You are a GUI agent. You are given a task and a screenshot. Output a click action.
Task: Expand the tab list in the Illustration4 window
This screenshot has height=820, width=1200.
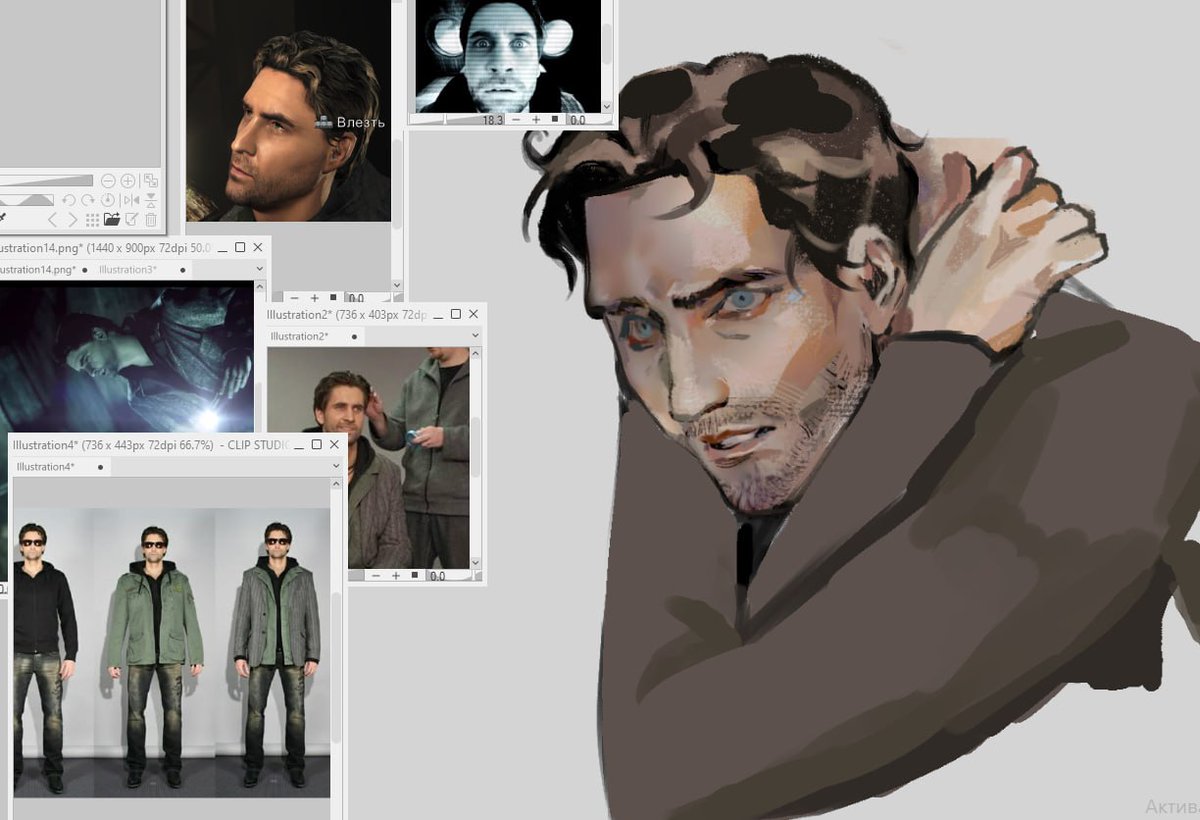click(x=336, y=466)
